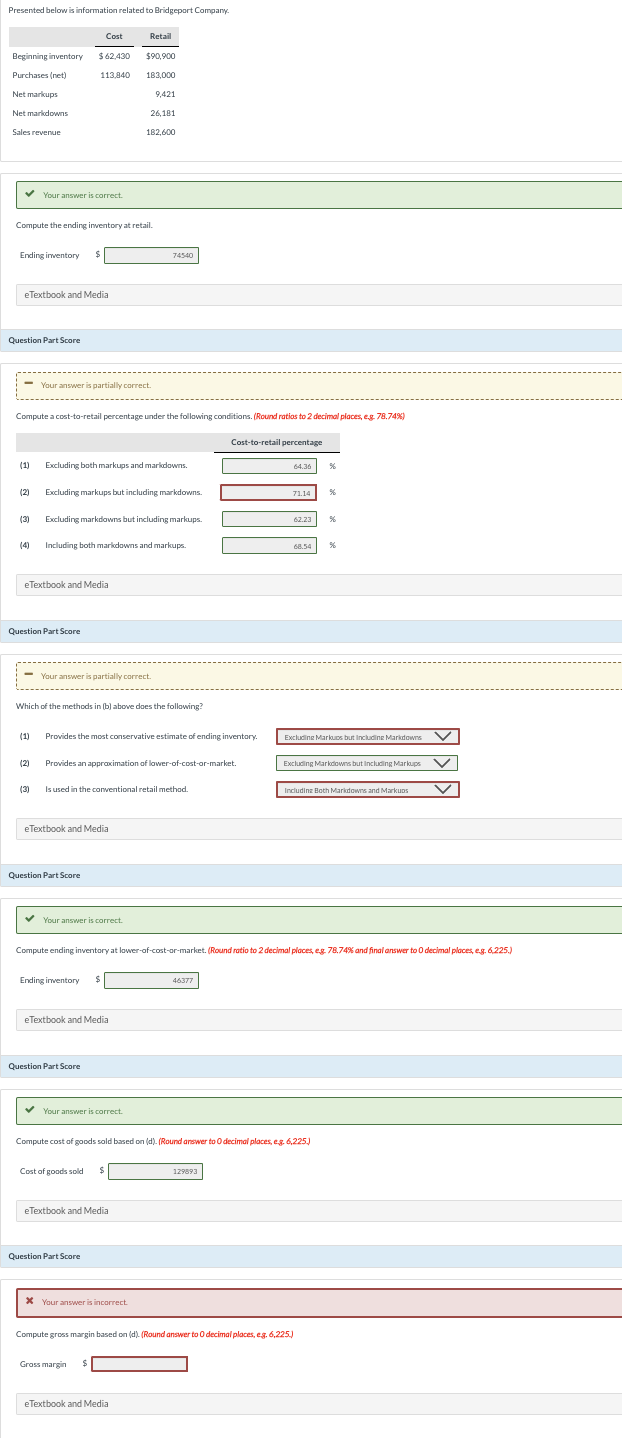Click the 26,181 net markdowns value

point(163,113)
